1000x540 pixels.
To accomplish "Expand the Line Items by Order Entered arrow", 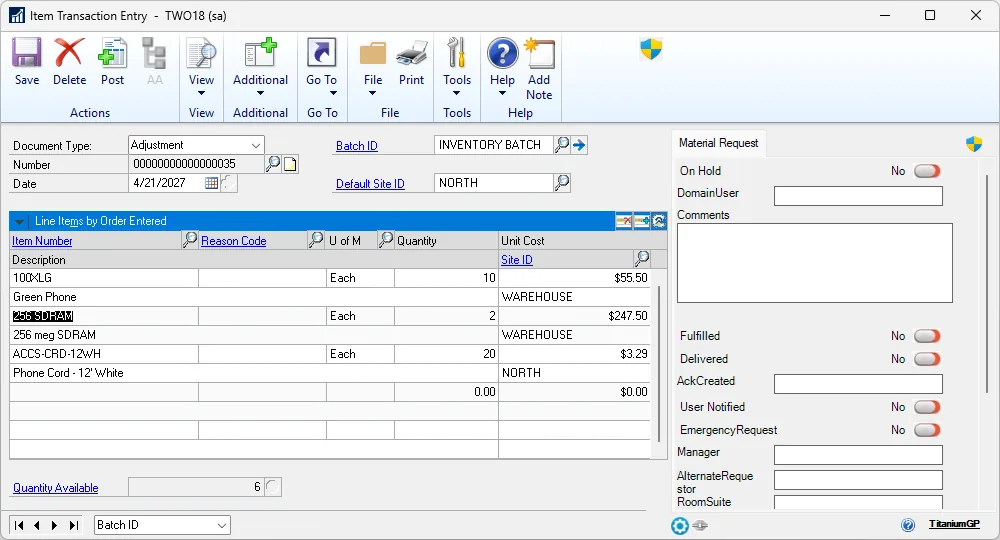I will 19,221.
